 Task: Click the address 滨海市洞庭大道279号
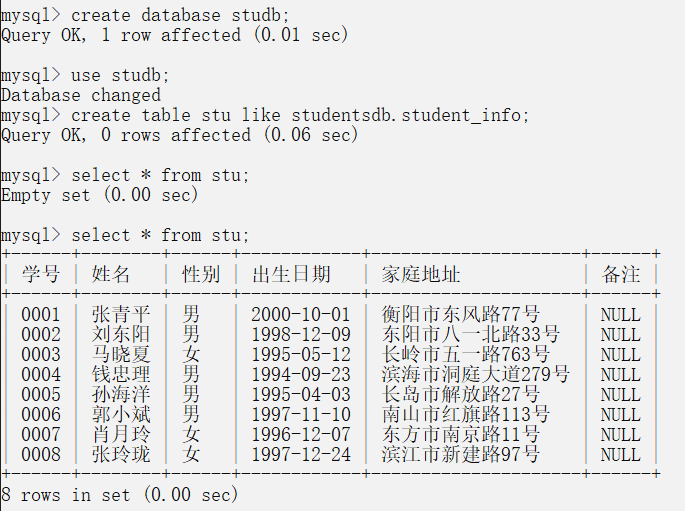[x=475, y=375]
